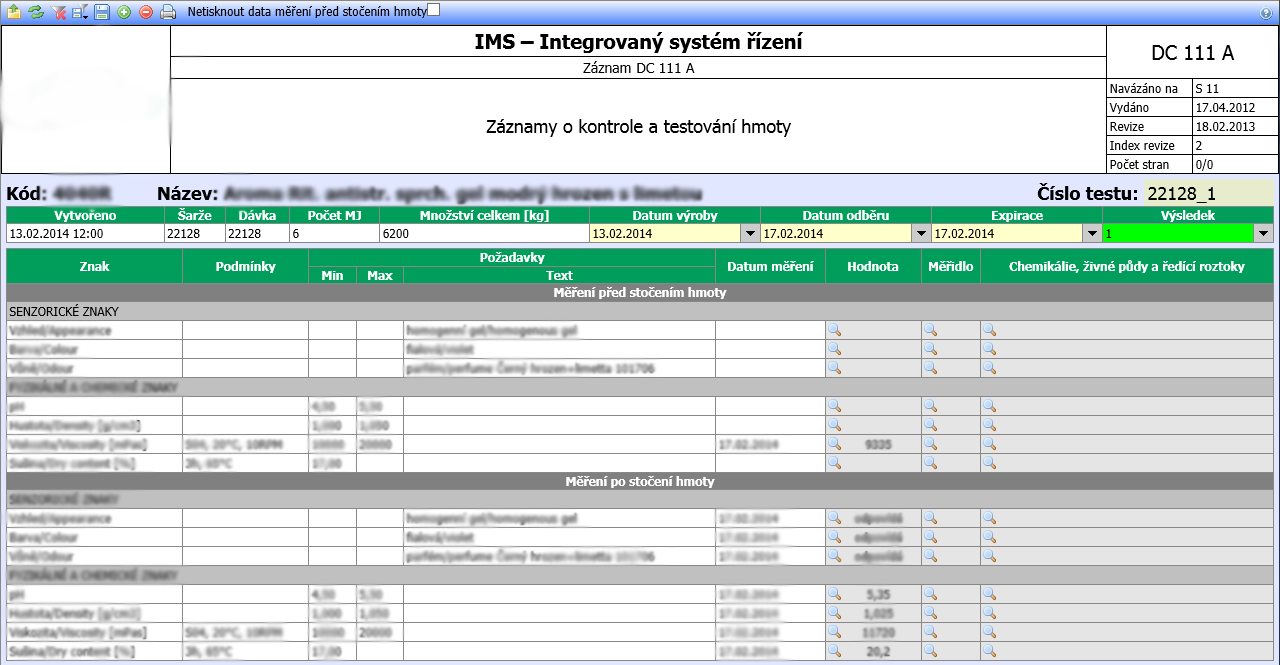This screenshot has height=665, width=1280.
Task: Click the Hodnota magnifier beside the 5,35 pH value
Action: 835,594
